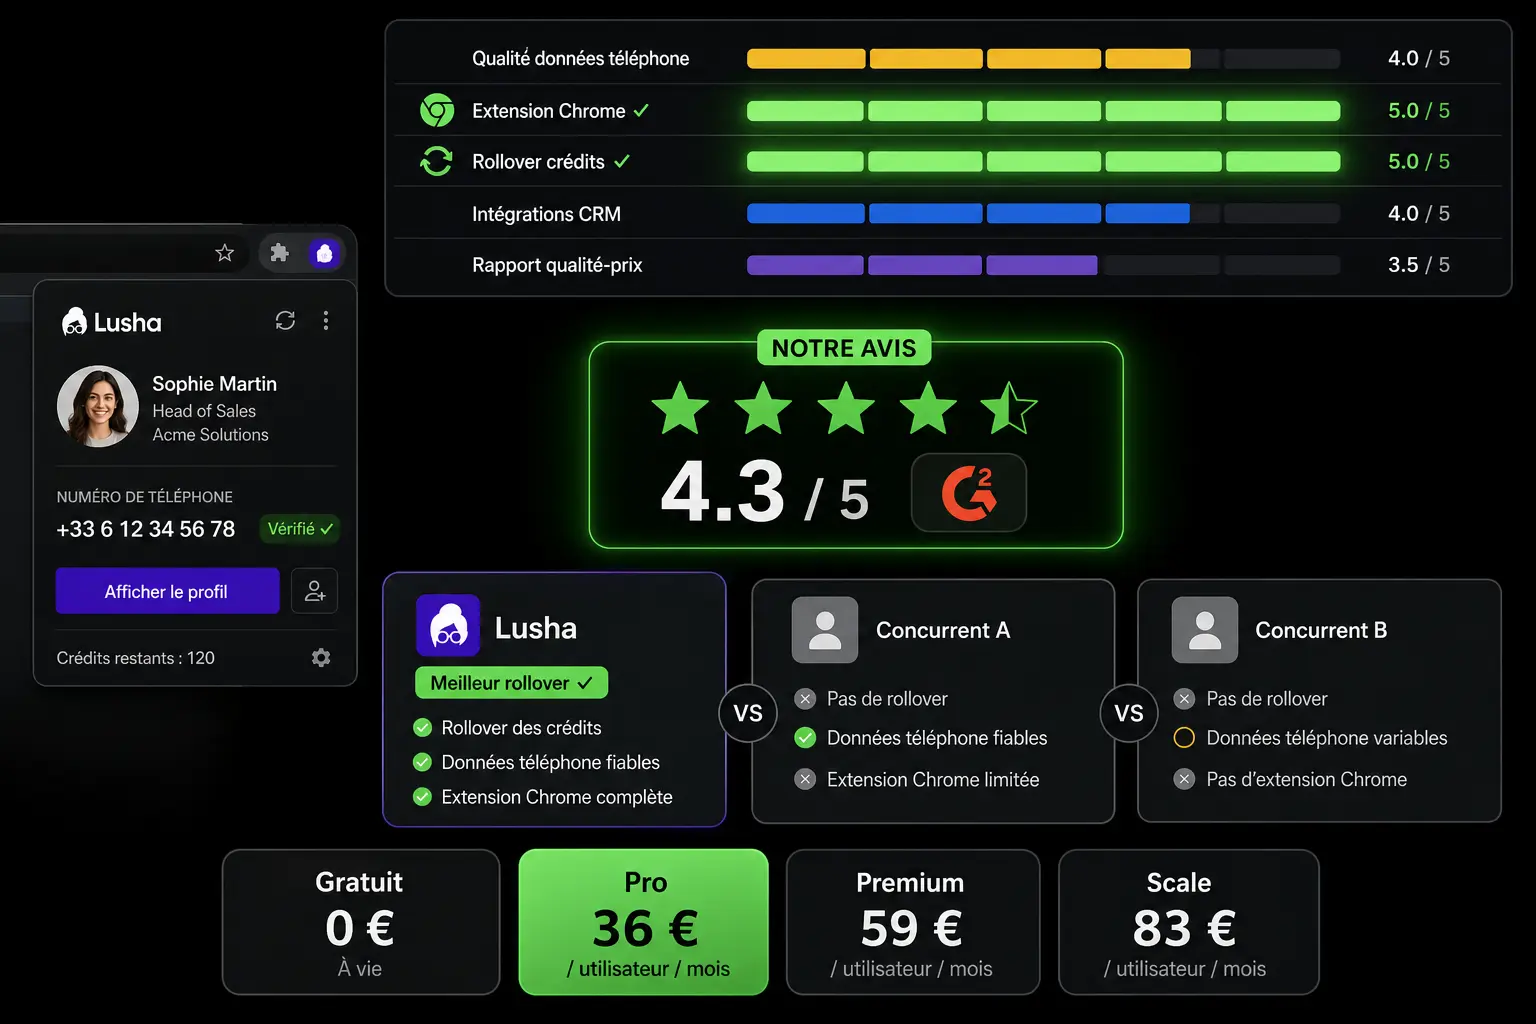Open settings gear beside Crédits restants
The image size is (1536, 1024).
(321, 658)
